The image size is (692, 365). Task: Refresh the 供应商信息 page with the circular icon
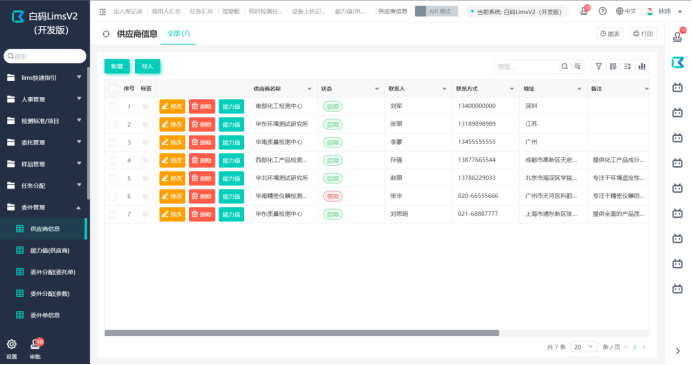(106, 34)
